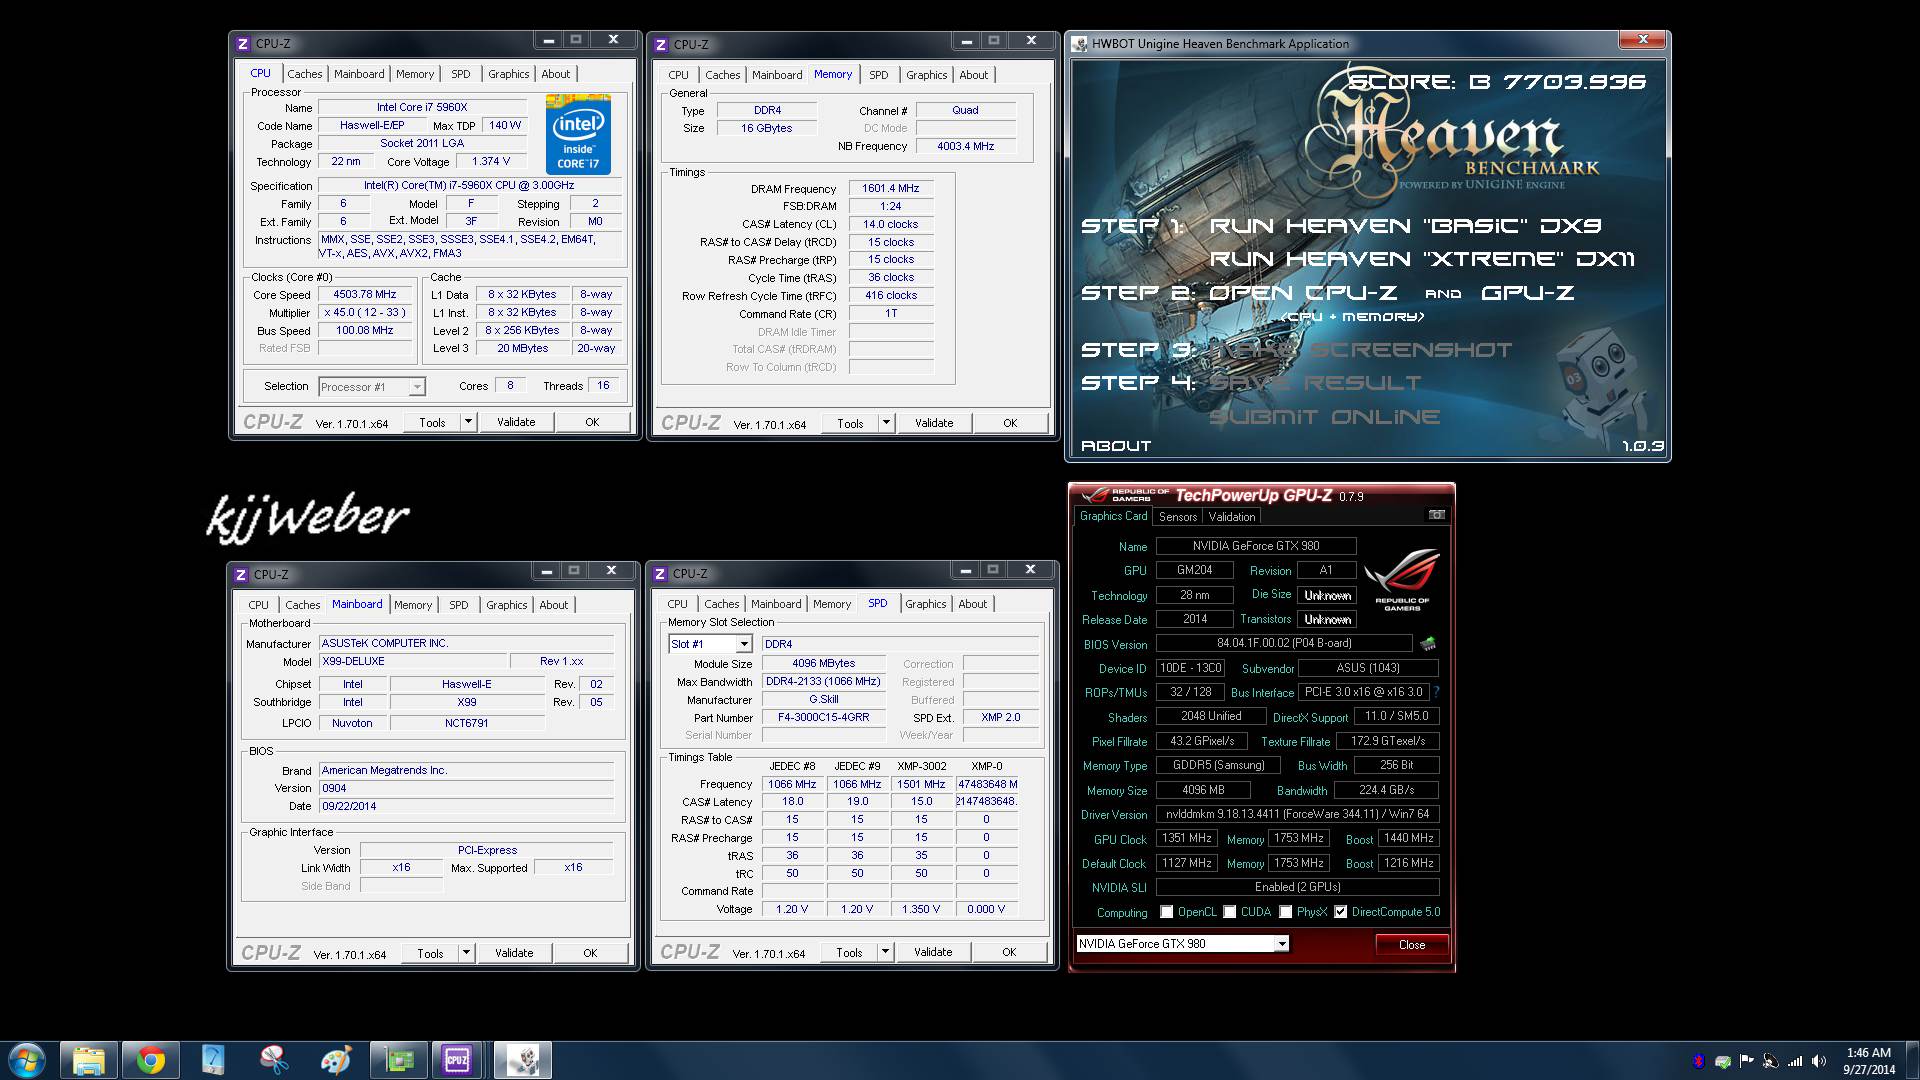Screen dimensions: 1920x1080
Task: Click the DRAM Frequency value 1601.4 MHz
Action: [891, 188]
